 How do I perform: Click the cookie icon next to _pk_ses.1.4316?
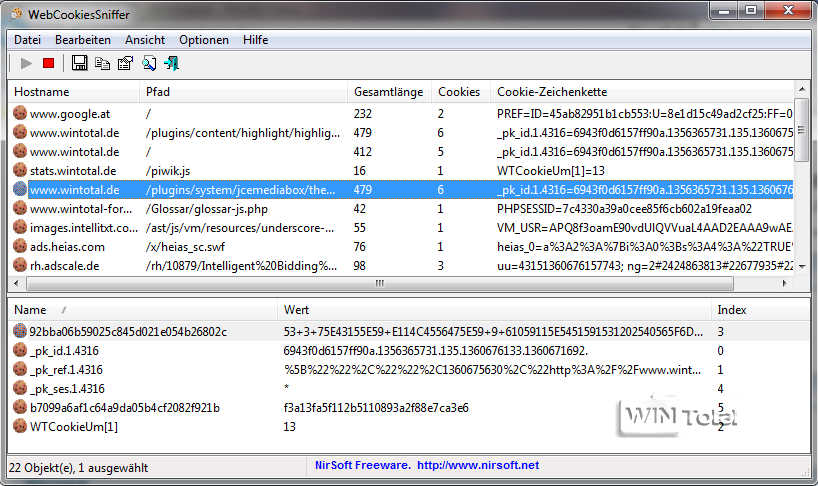coord(20,388)
